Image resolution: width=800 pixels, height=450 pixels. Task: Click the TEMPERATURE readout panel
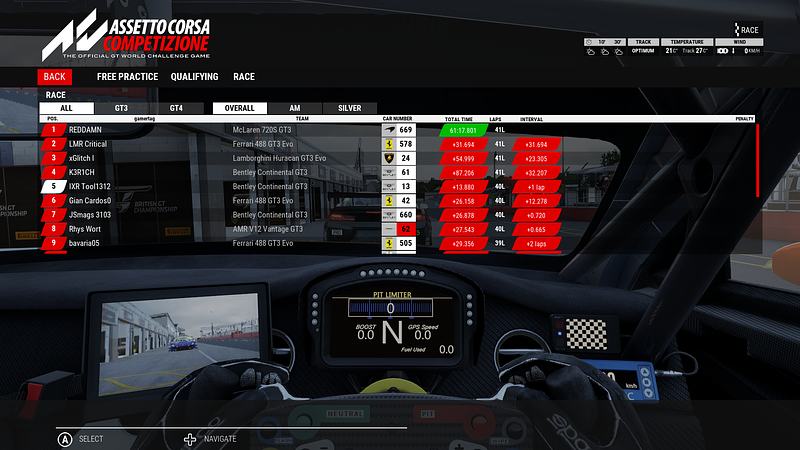tap(687, 46)
